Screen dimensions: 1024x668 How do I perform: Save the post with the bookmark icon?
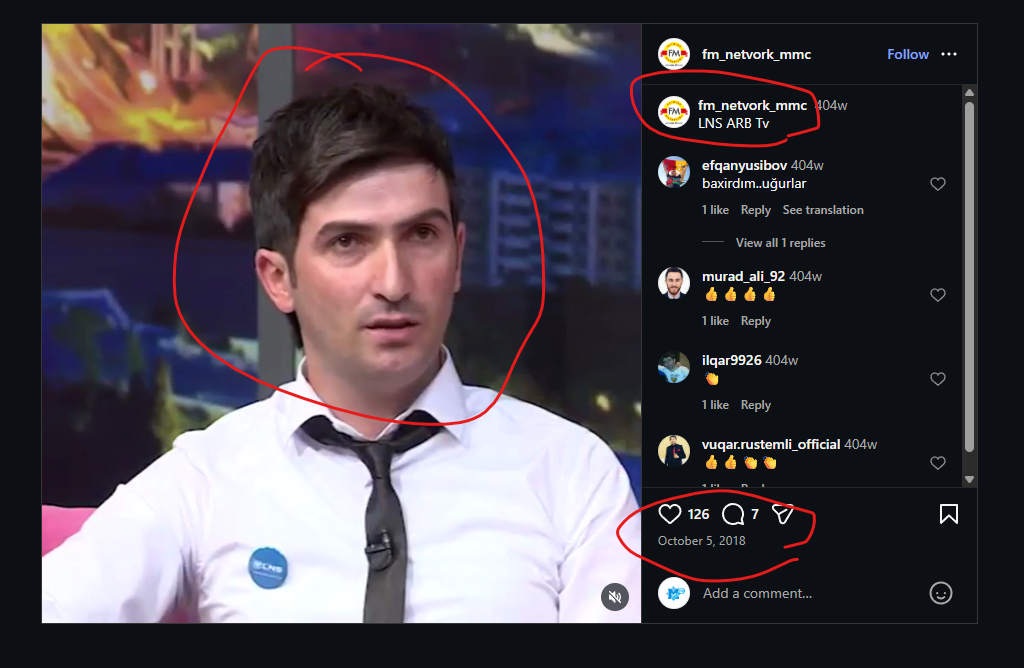click(x=949, y=514)
